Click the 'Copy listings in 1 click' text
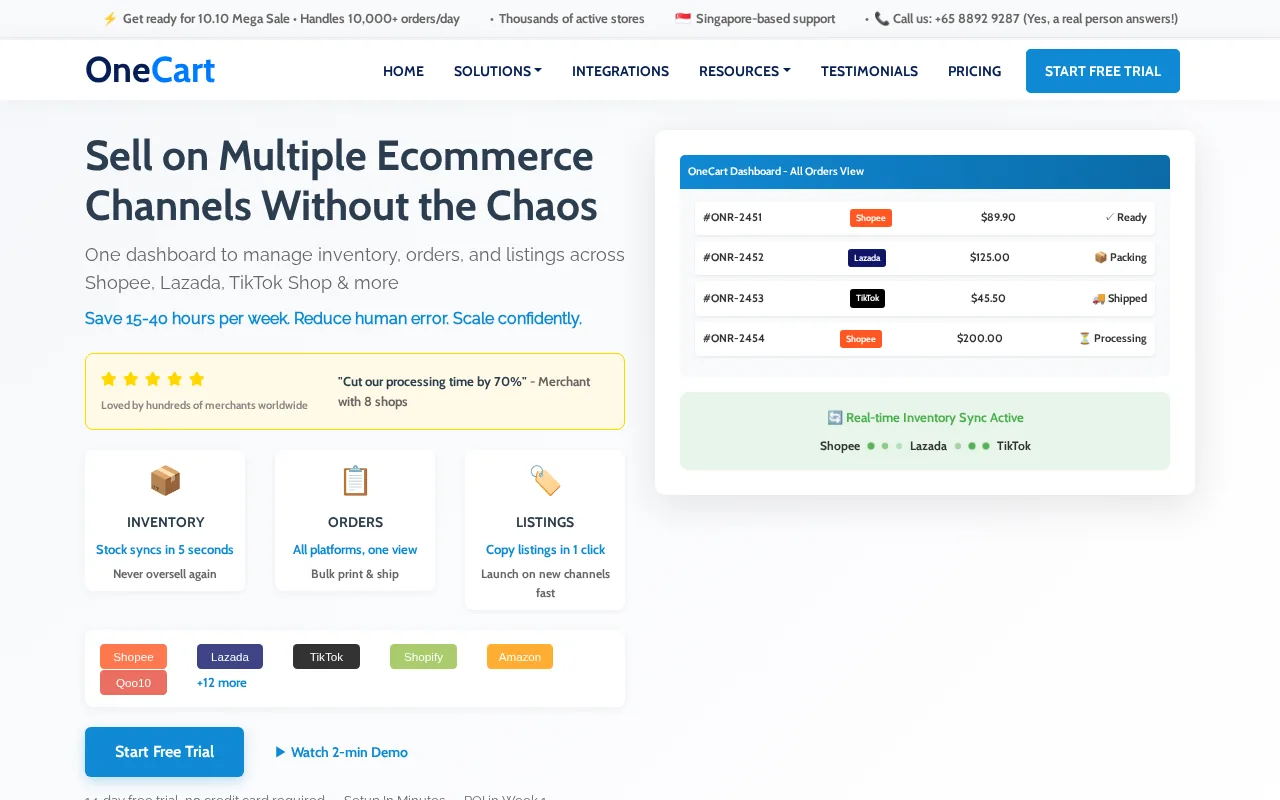The width and height of the screenshot is (1280, 800). click(545, 550)
